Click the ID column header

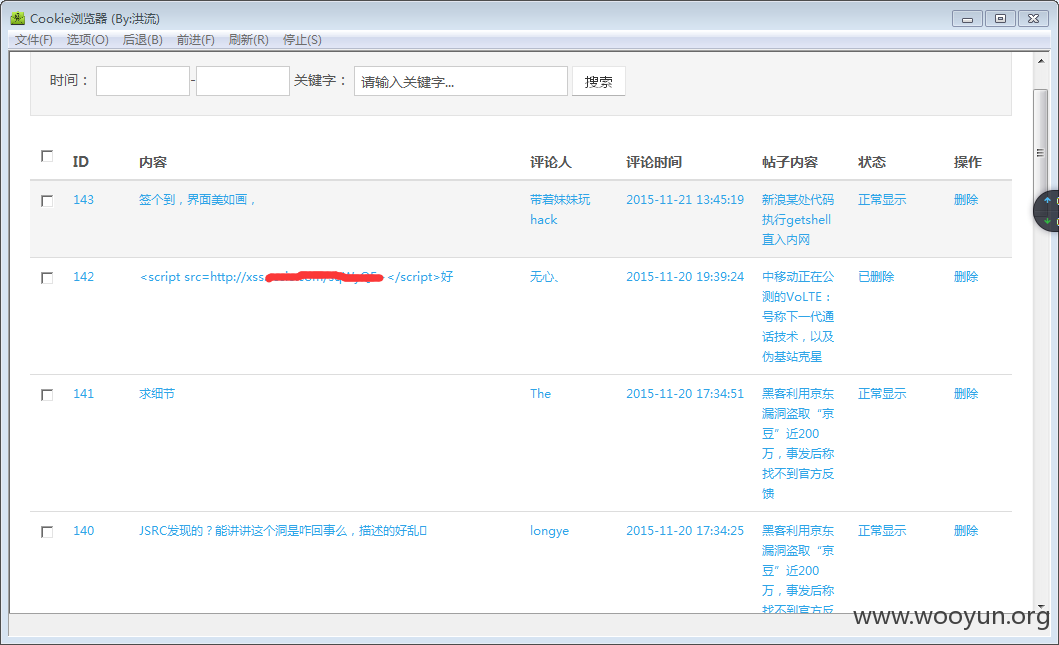[x=80, y=162]
